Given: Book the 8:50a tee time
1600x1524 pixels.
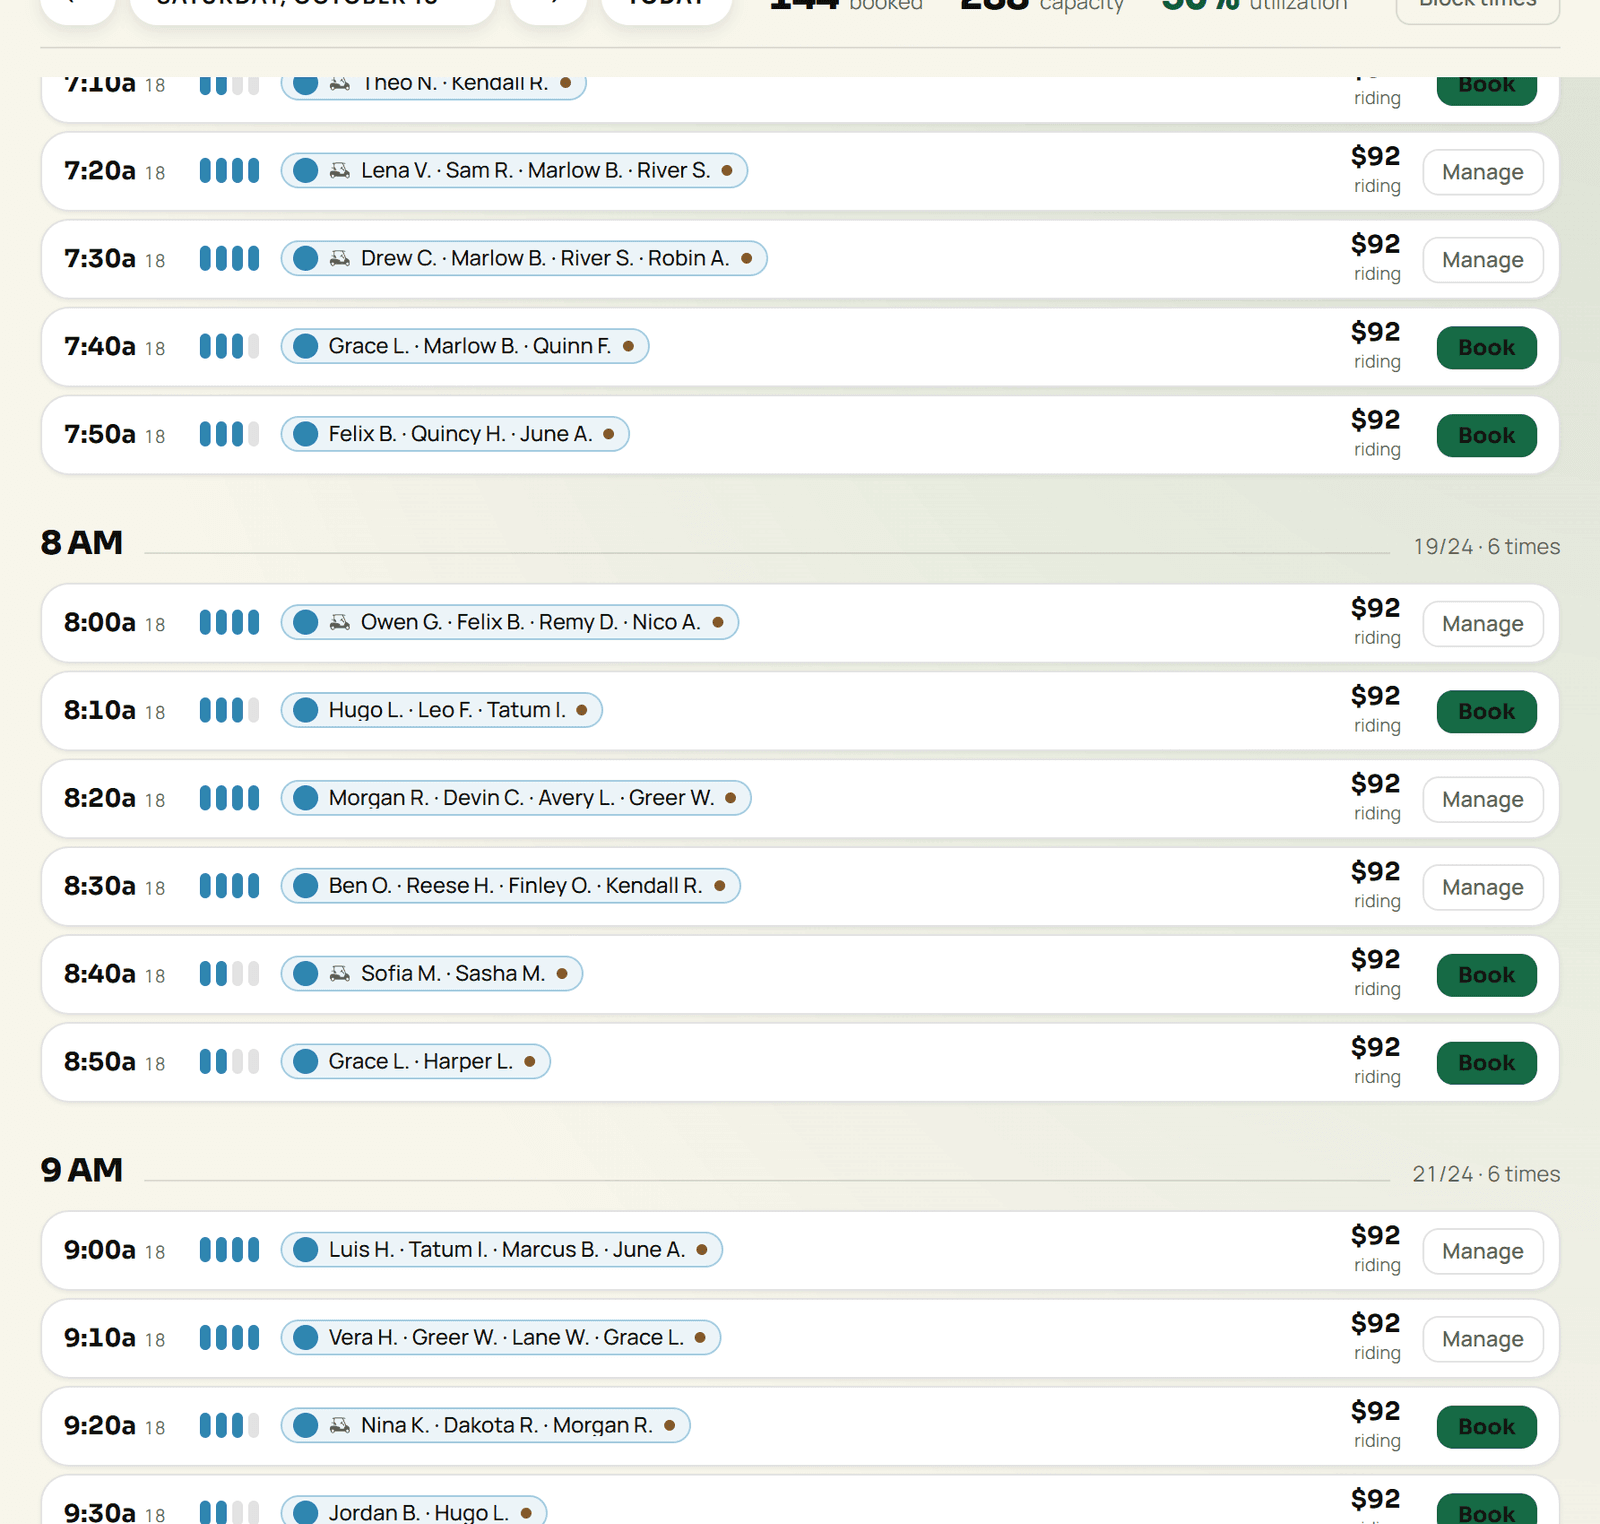Looking at the screenshot, I should click(x=1486, y=1063).
